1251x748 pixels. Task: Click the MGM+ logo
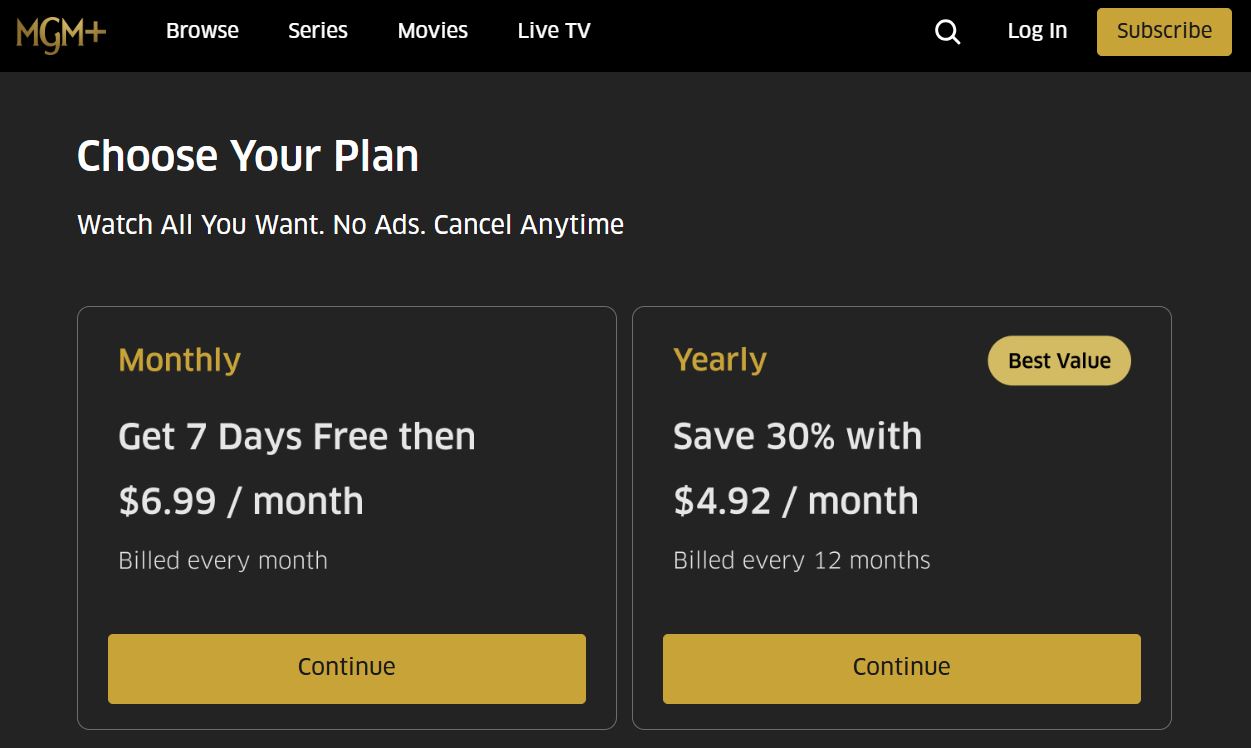[x=62, y=30]
